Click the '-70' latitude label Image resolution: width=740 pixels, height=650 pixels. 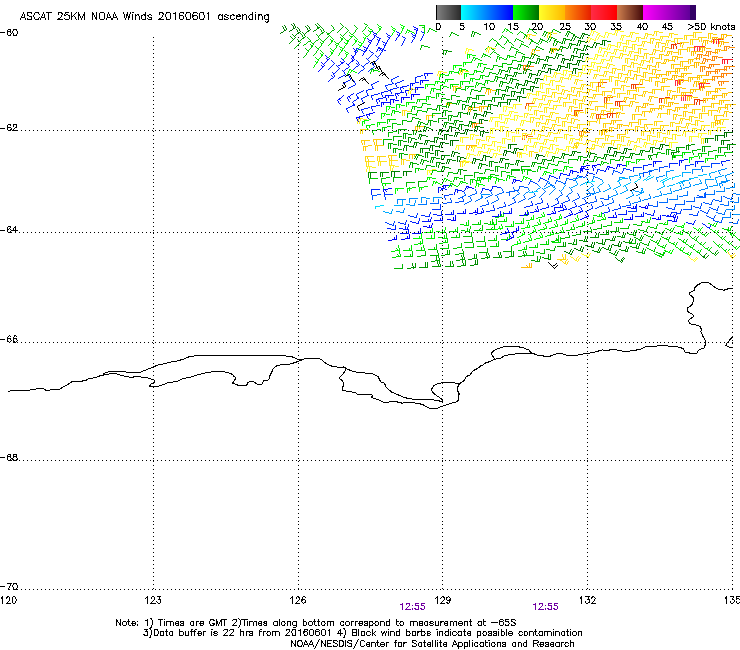coord(9,586)
